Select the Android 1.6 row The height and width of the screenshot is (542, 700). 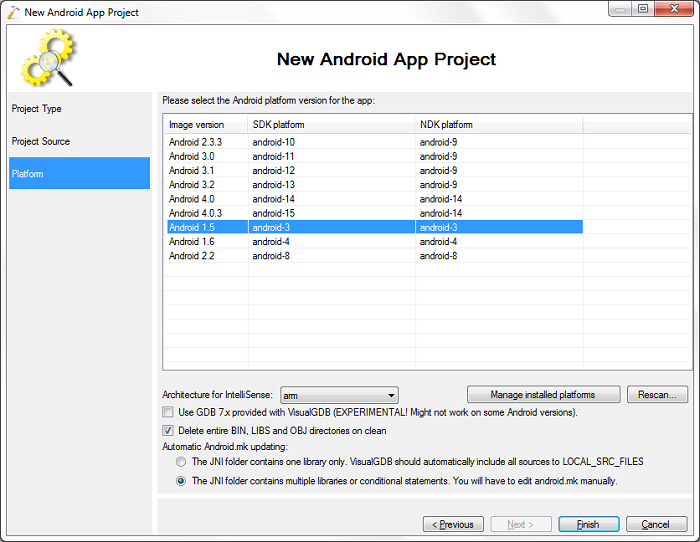(x=375, y=242)
